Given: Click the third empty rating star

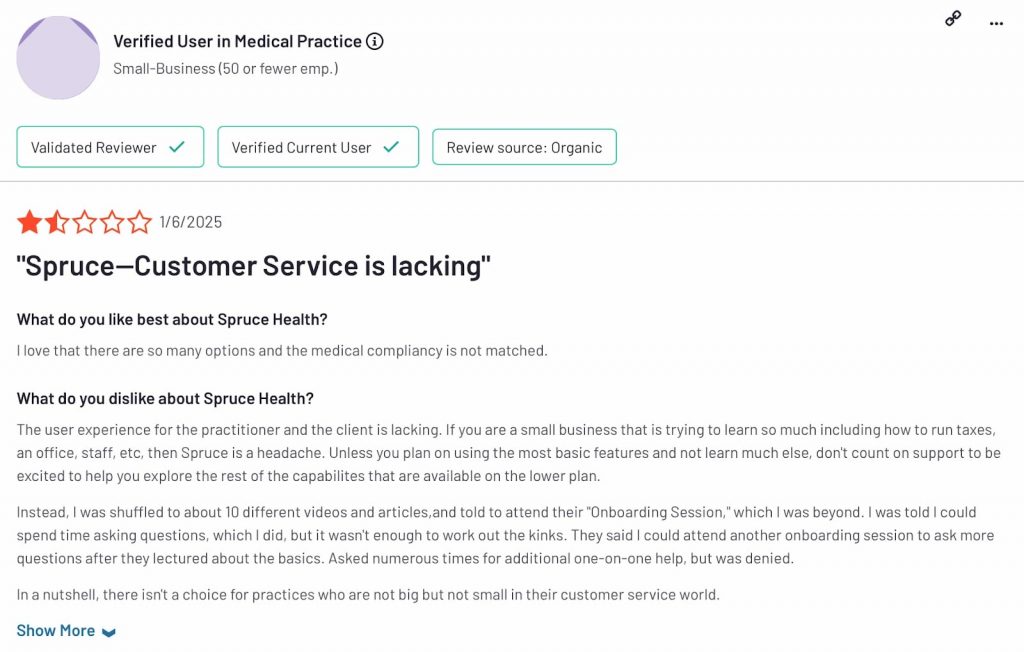Looking at the screenshot, I should 85,222.
